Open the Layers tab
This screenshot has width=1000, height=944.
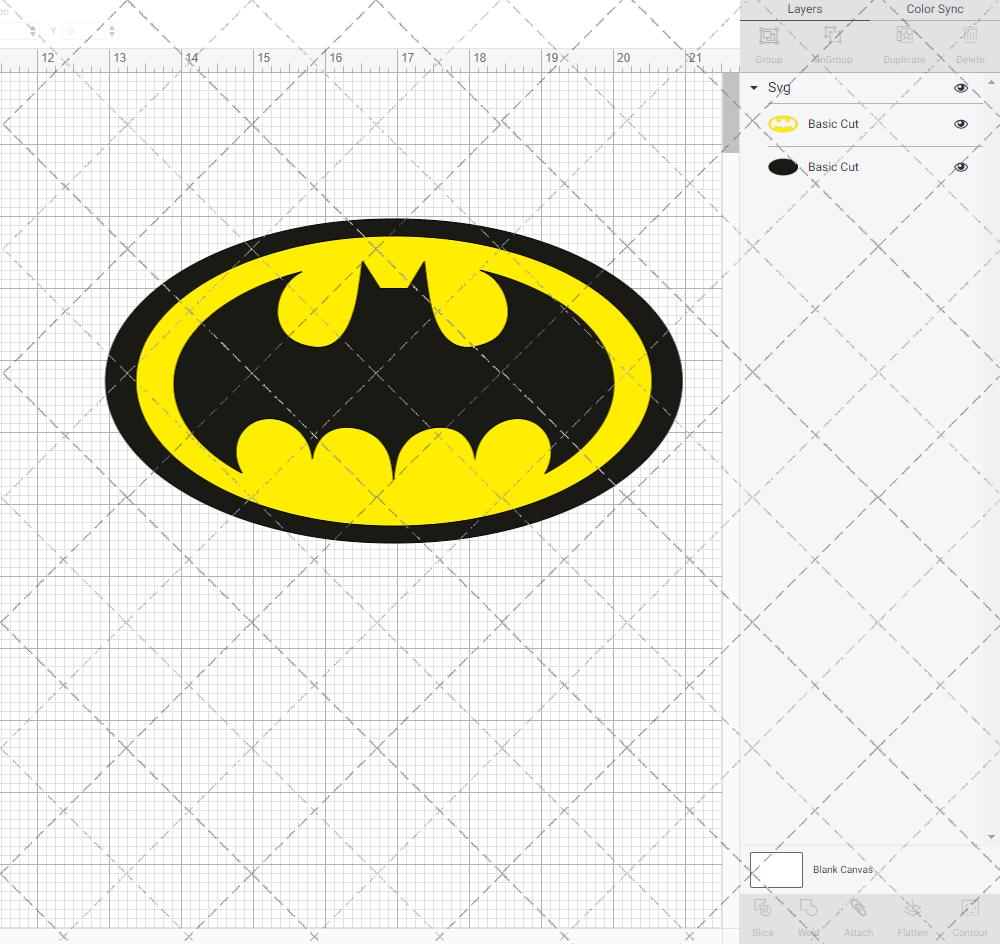(804, 9)
